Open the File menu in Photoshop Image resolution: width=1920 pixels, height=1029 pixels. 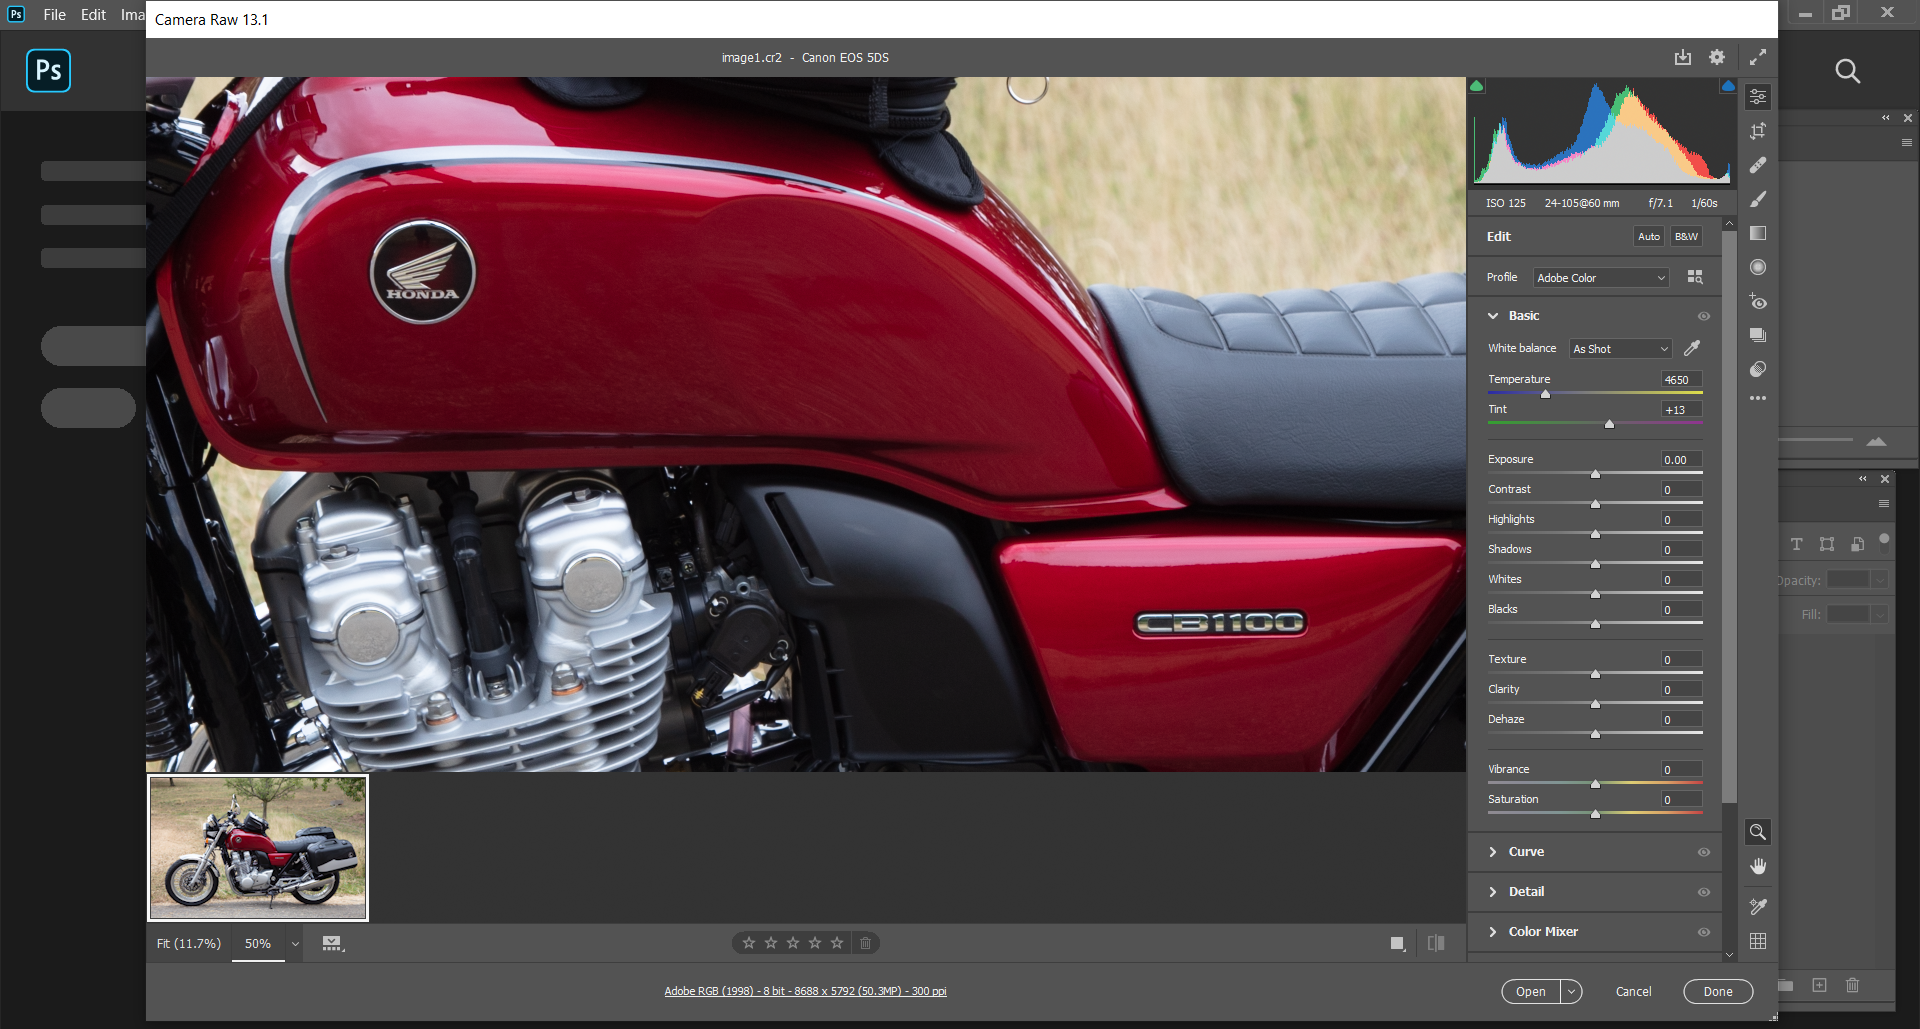coord(54,15)
